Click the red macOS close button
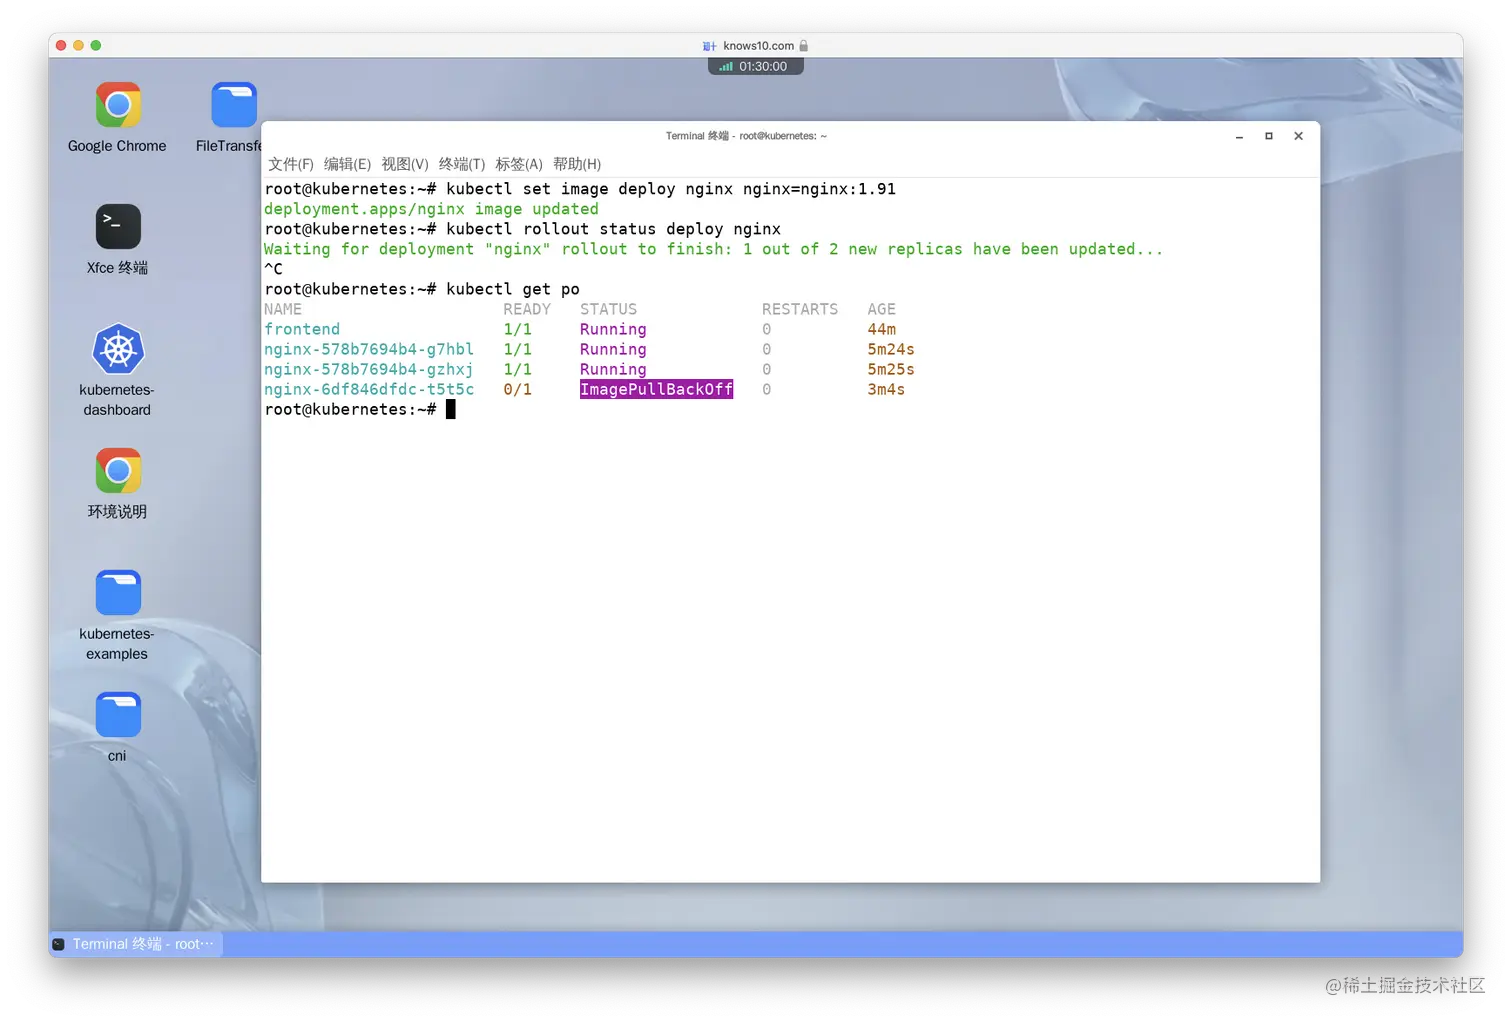This screenshot has width=1512, height=1022. pos(62,45)
